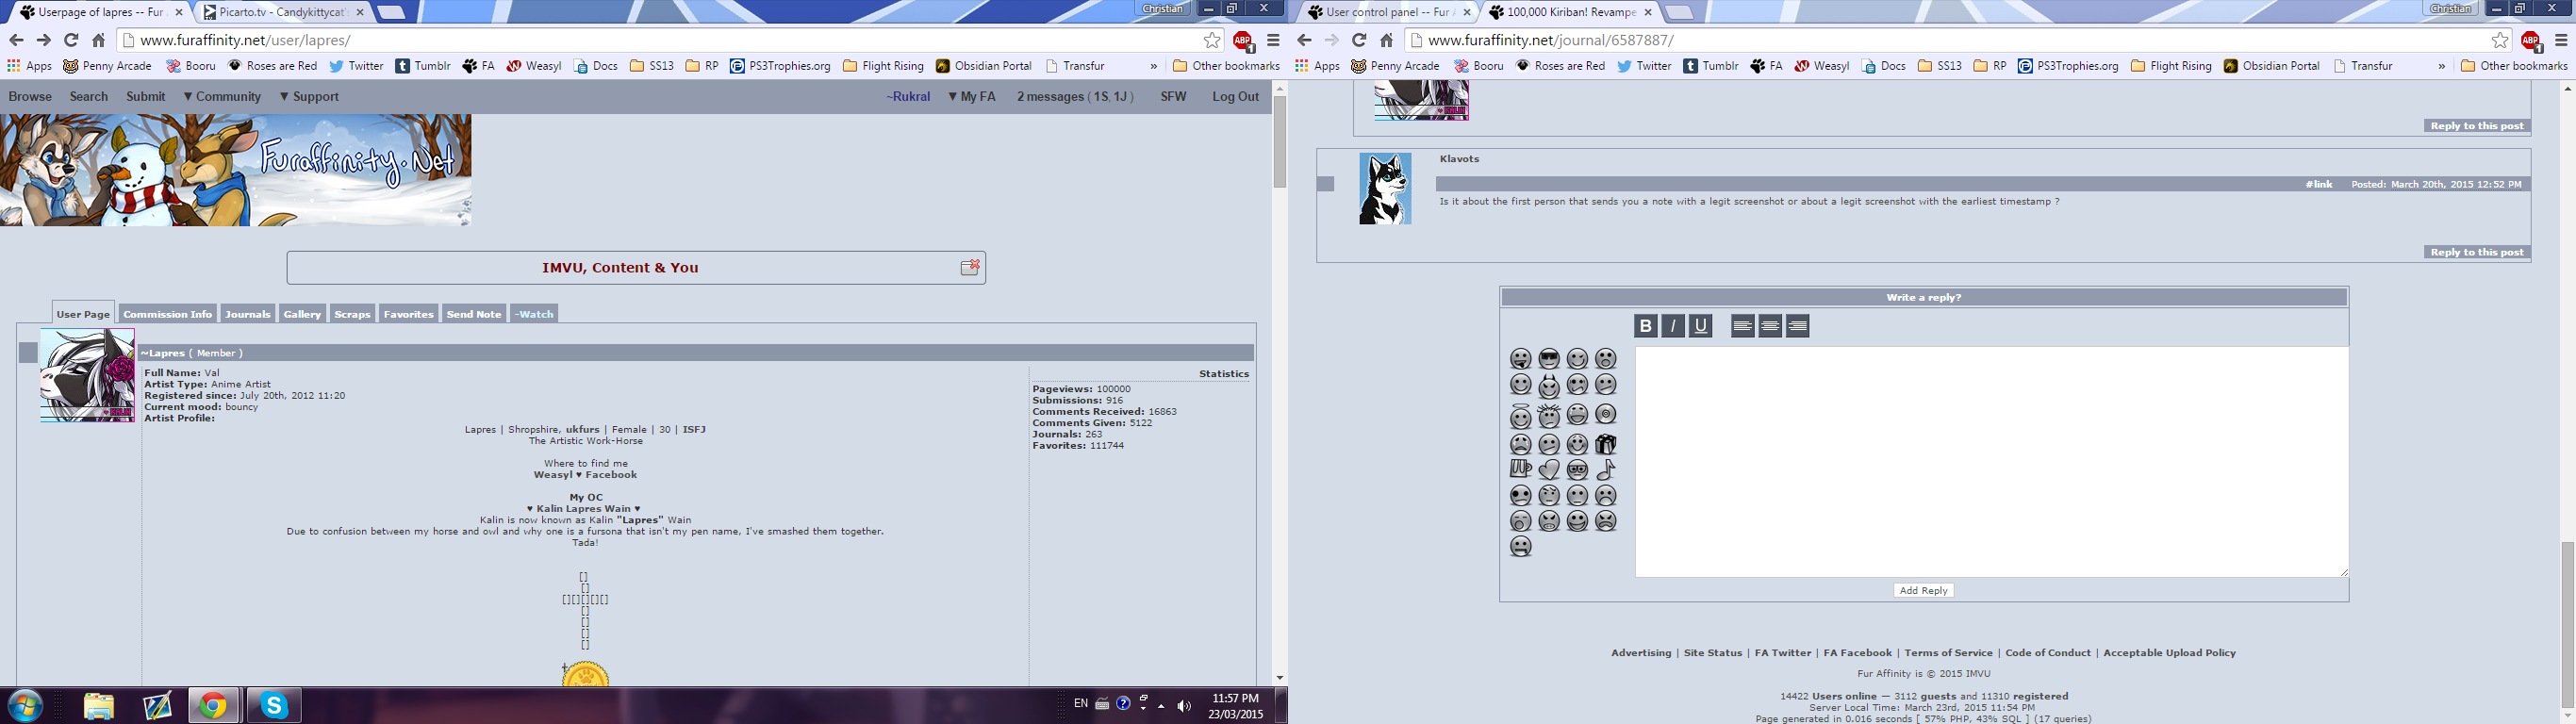
Task: Insert the tongue-out smiley
Action: point(1521,359)
